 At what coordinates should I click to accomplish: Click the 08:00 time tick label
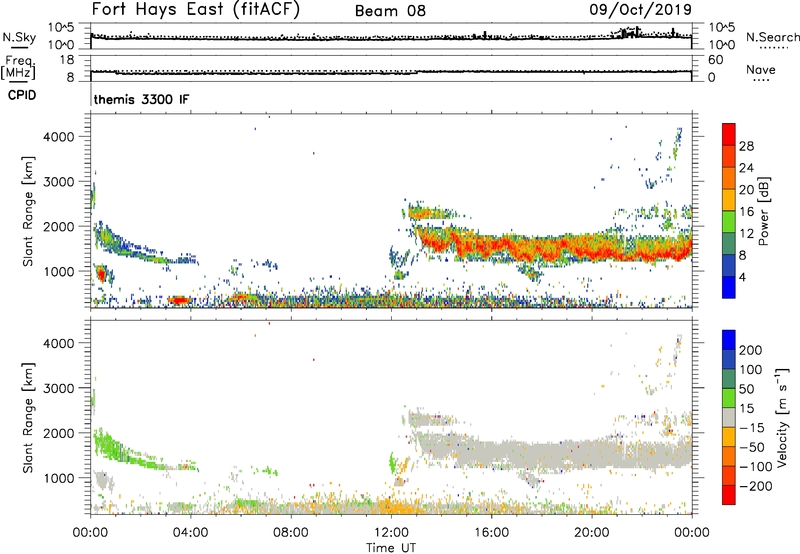click(x=291, y=533)
